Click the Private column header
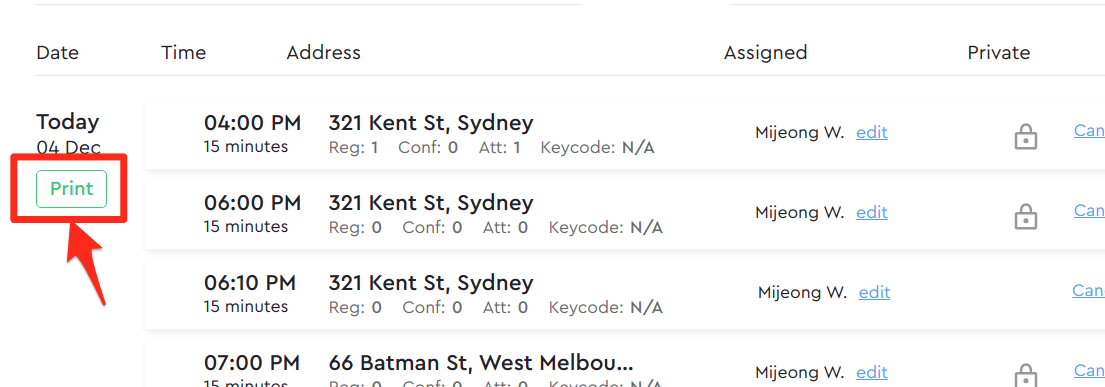This screenshot has width=1105, height=387. (999, 52)
